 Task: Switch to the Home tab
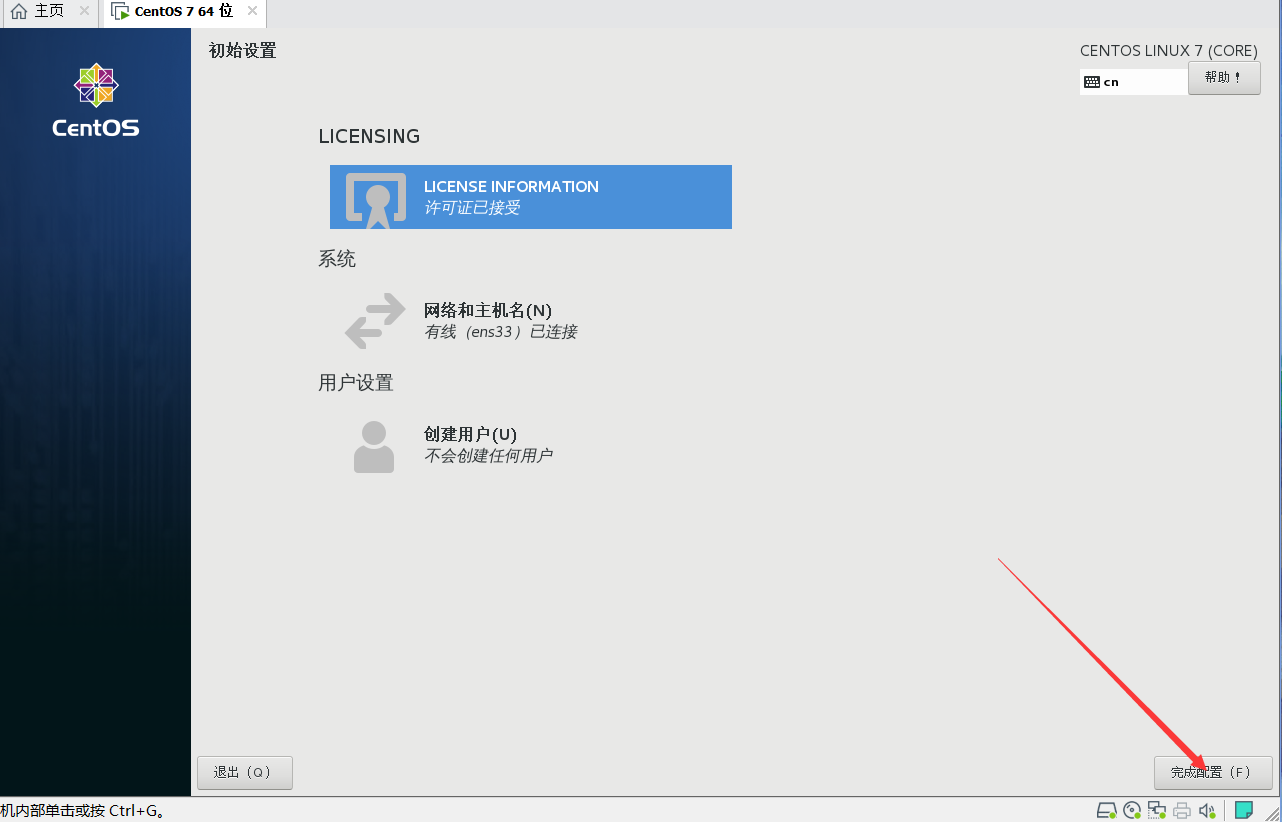click(50, 12)
